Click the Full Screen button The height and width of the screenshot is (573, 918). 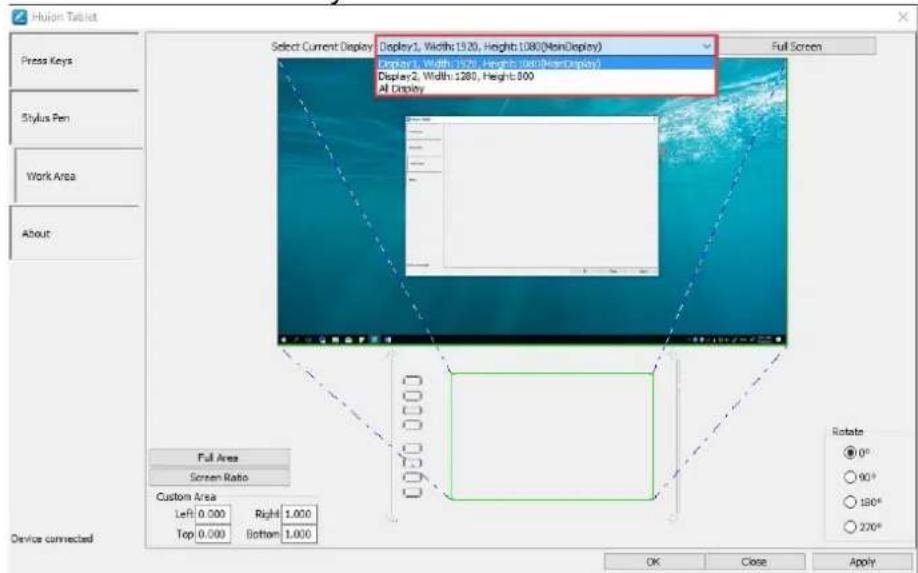796,46
